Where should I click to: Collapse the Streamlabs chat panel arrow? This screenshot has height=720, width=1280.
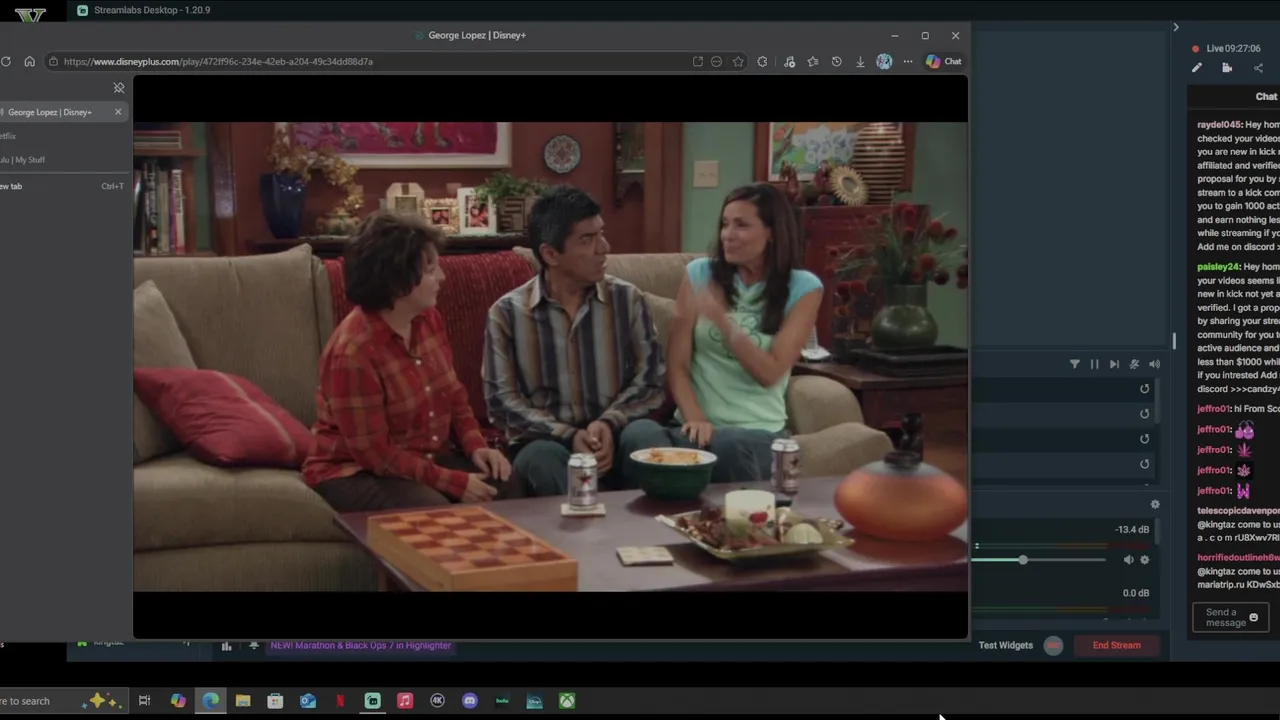[x=1176, y=27]
